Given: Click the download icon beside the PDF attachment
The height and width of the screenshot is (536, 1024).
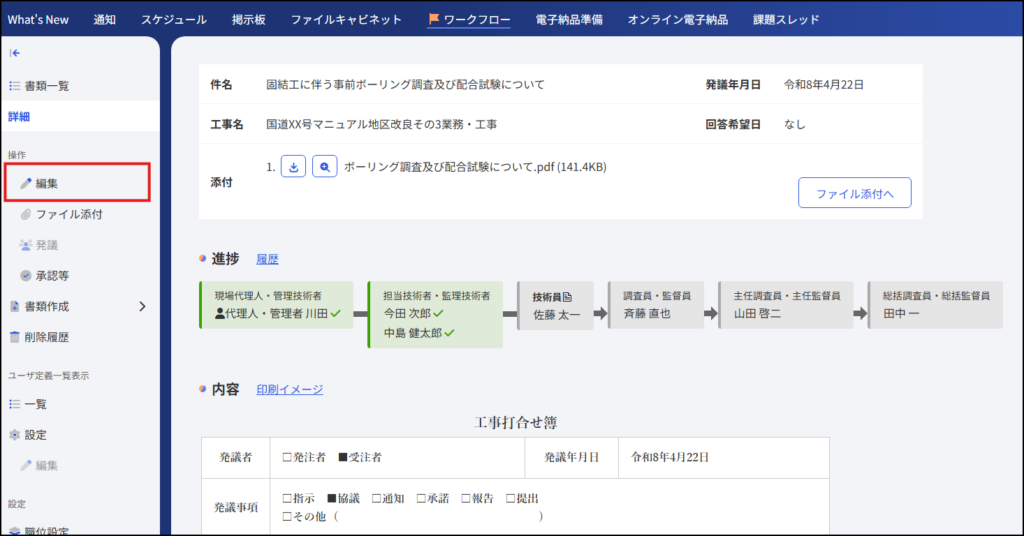Looking at the screenshot, I should coord(293,167).
